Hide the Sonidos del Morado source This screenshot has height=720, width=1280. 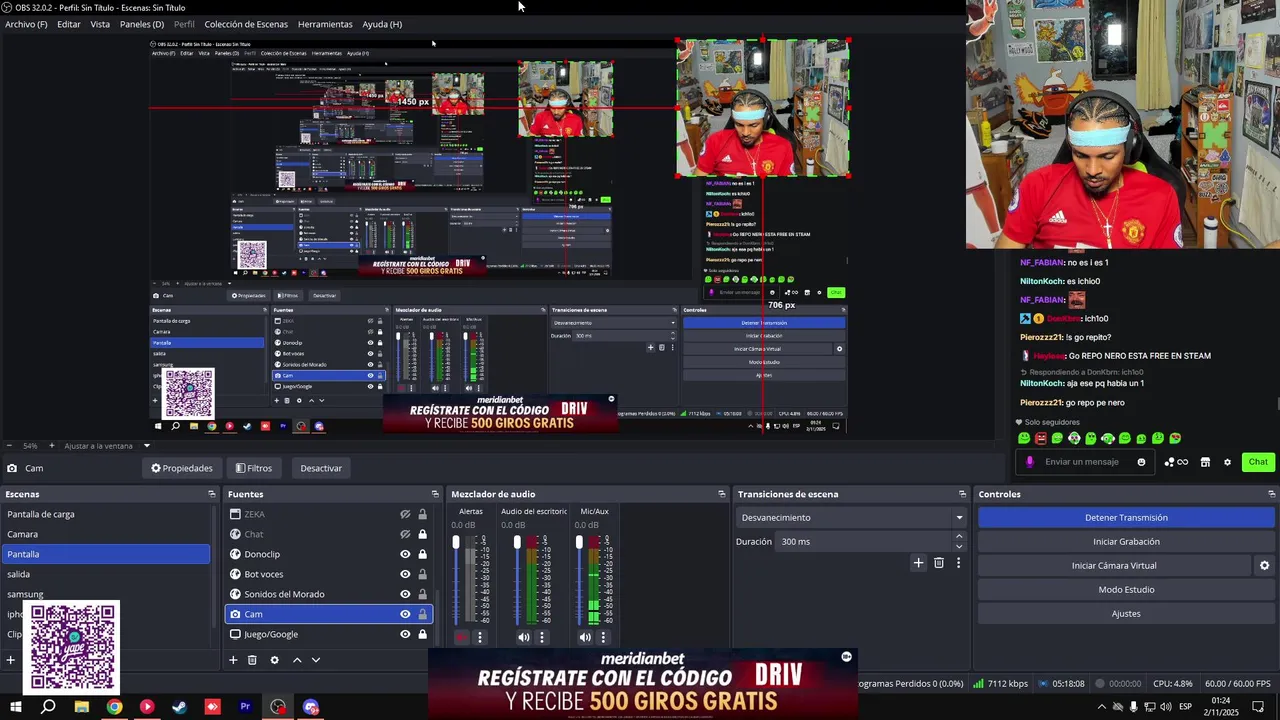point(405,594)
